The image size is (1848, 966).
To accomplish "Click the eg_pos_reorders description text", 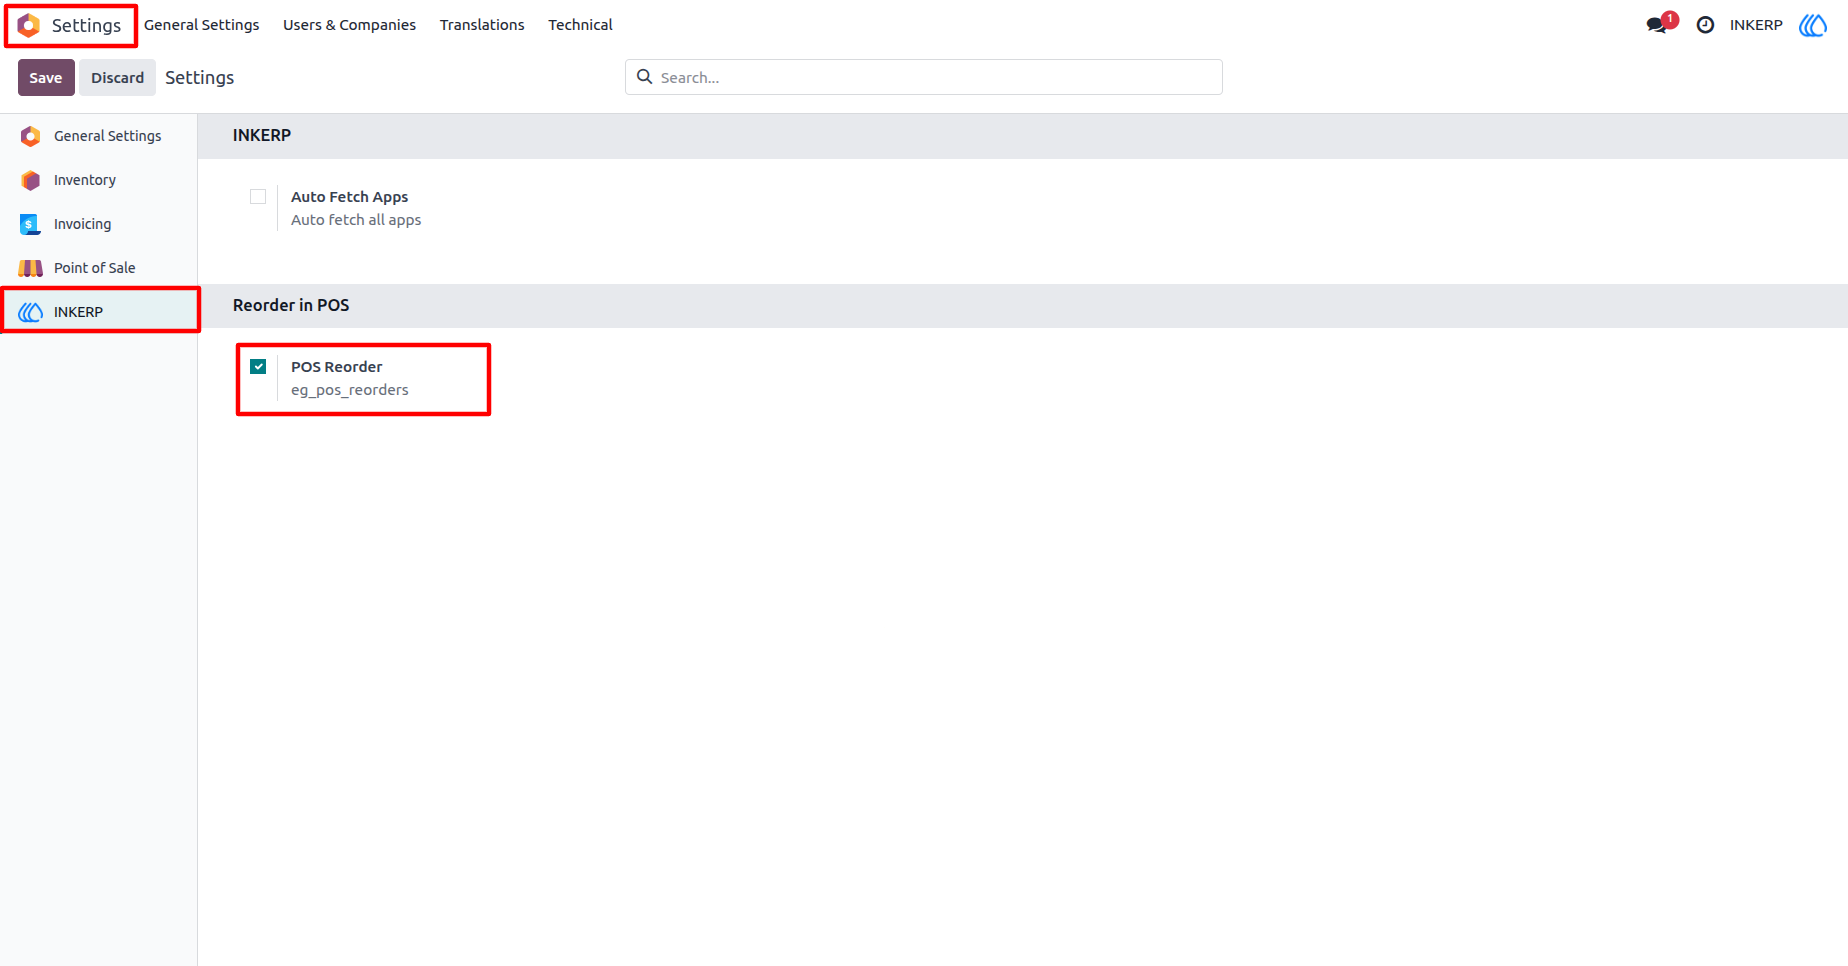I will 349,390.
